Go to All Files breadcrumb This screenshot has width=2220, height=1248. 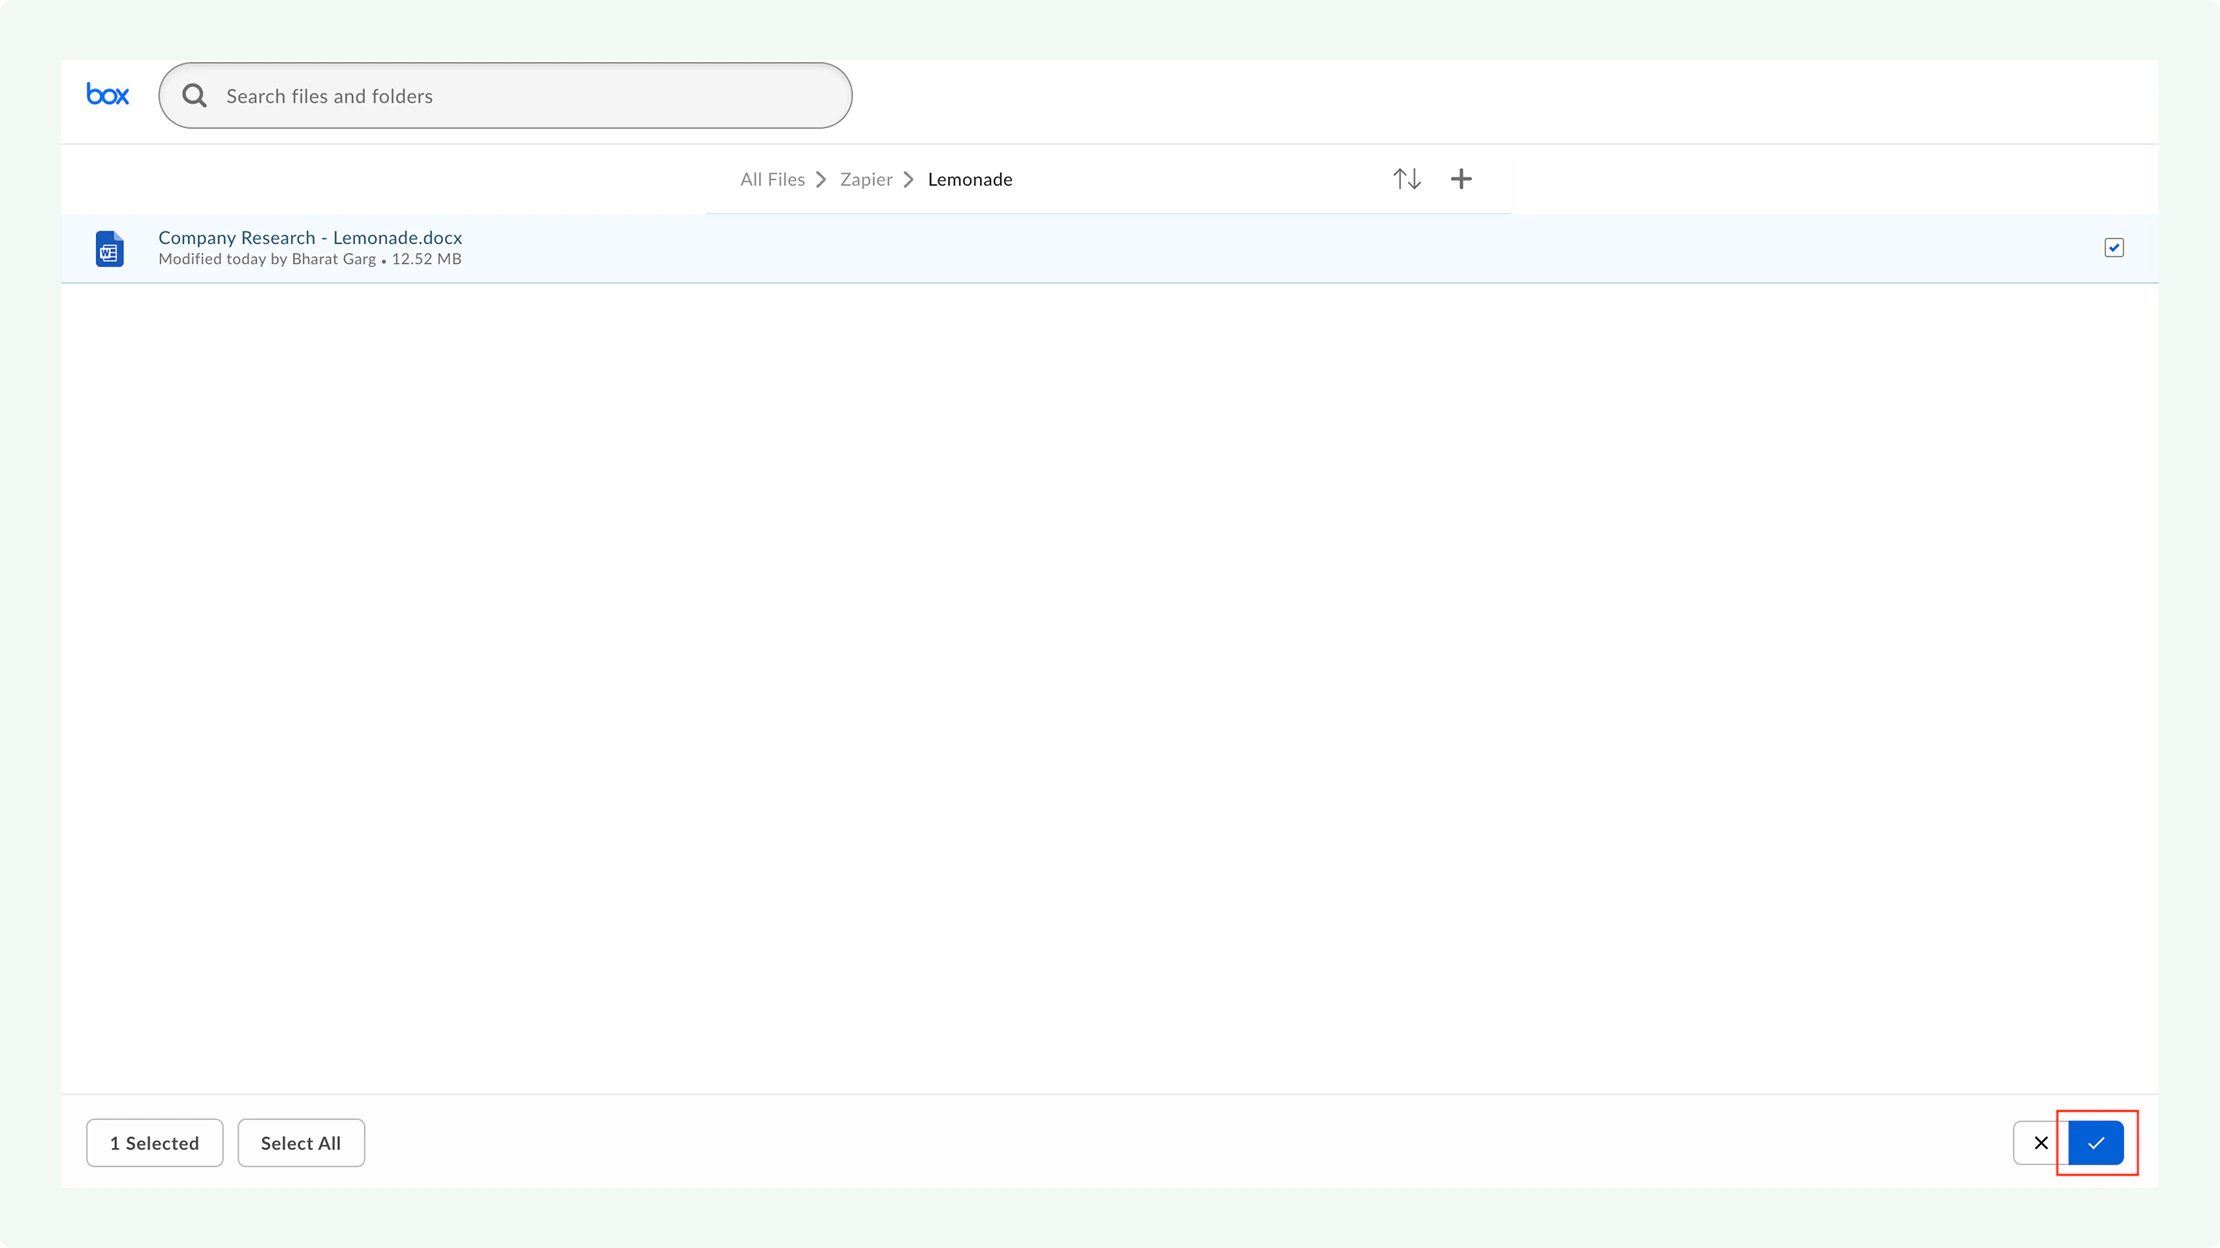772,179
